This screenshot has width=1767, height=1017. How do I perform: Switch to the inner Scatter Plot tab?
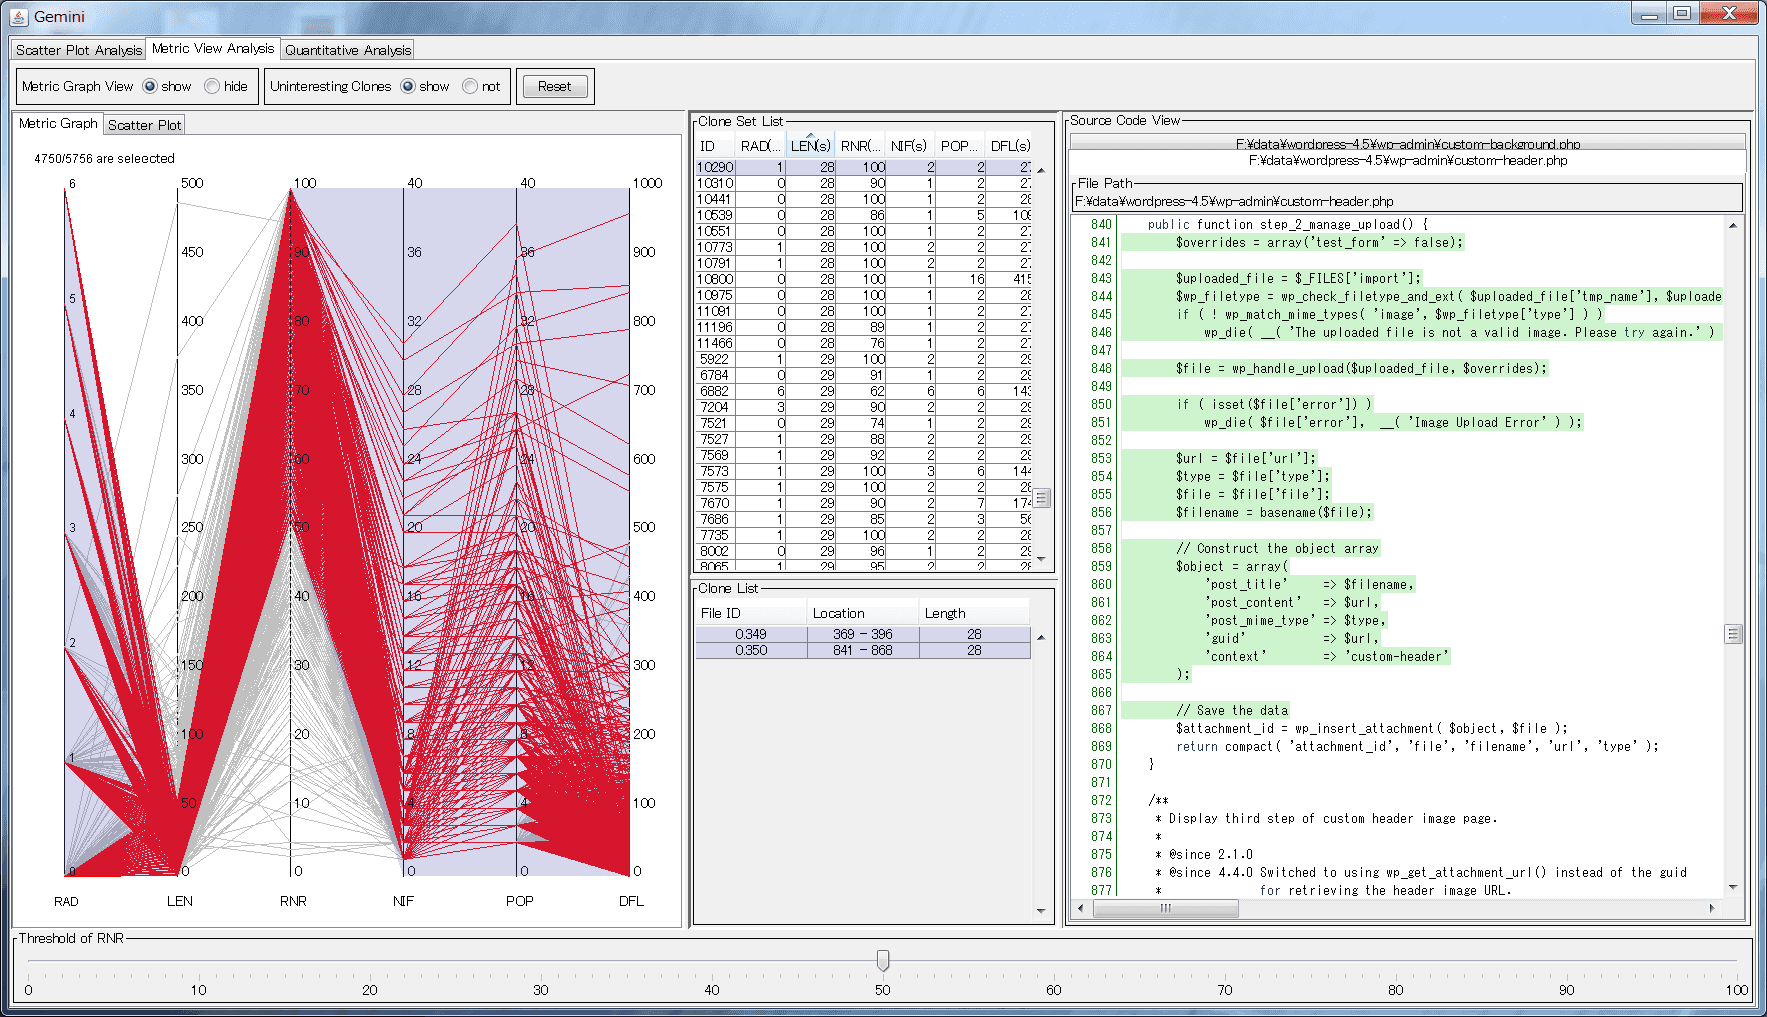coord(145,125)
